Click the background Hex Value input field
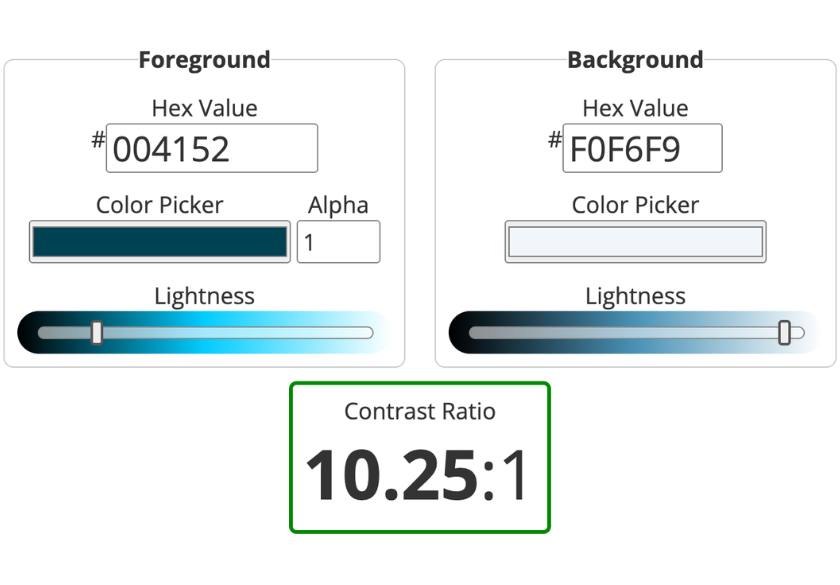Image resolution: width=840 pixels, height=585 pixels. (x=642, y=148)
